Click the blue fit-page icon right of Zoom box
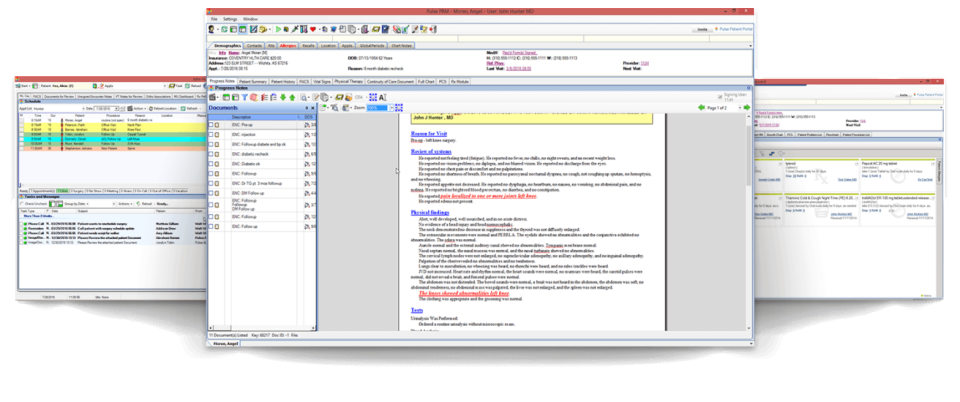Viewport: 960px width, 402px height. [x=399, y=108]
